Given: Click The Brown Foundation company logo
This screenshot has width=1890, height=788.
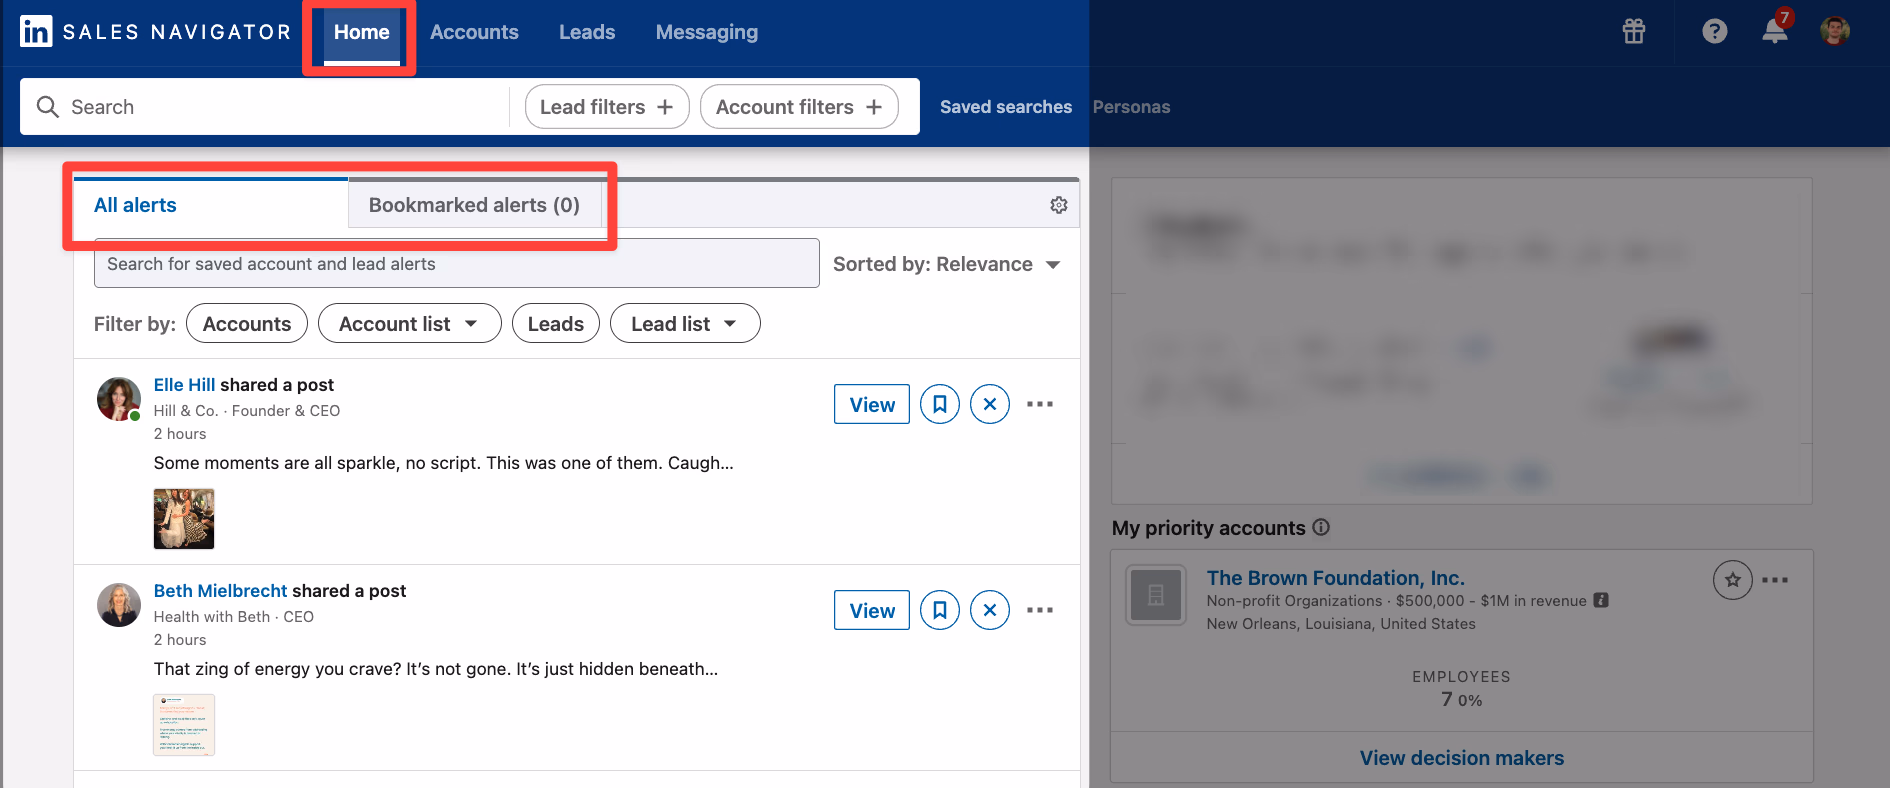Looking at the screenshot, I should (x=1156, y=595).
